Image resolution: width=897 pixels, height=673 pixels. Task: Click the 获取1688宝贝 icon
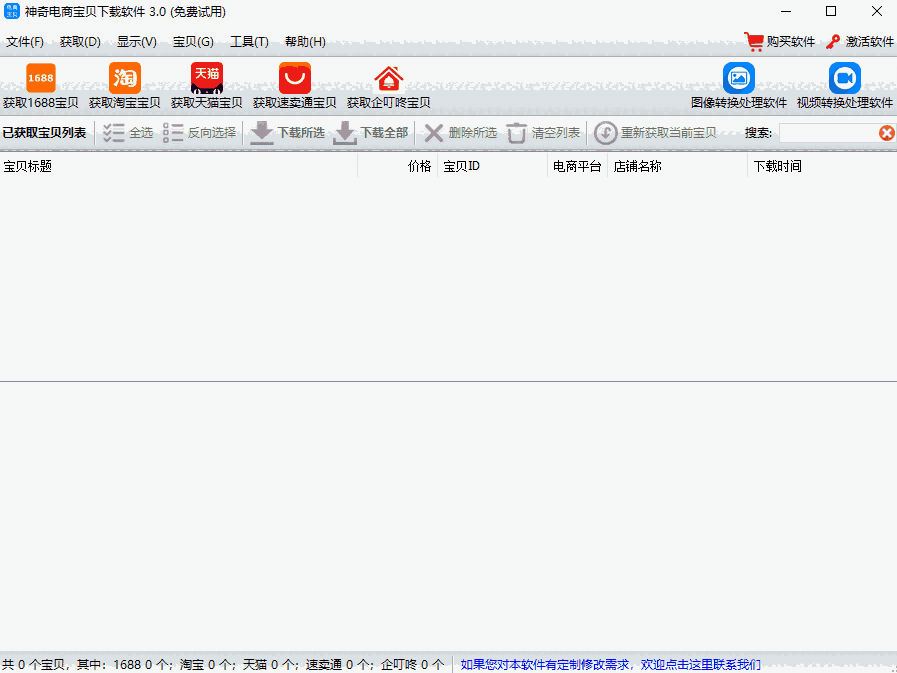41,78
